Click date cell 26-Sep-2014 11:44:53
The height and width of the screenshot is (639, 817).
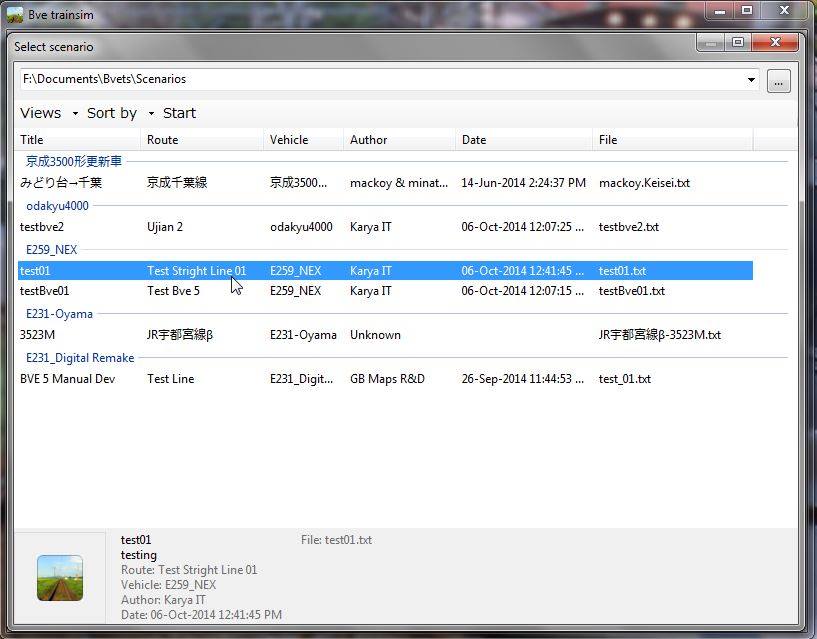pyautogui.click(x=523, y=379)
